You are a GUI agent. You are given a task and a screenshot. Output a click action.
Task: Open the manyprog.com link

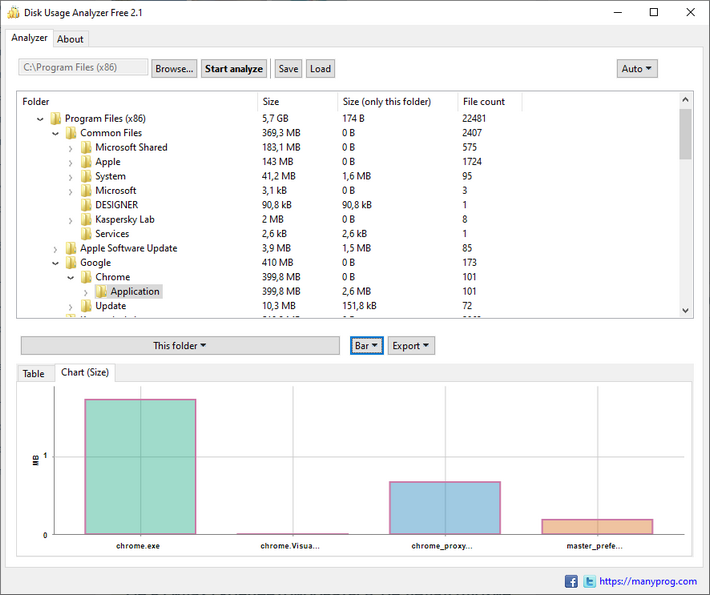648,581
